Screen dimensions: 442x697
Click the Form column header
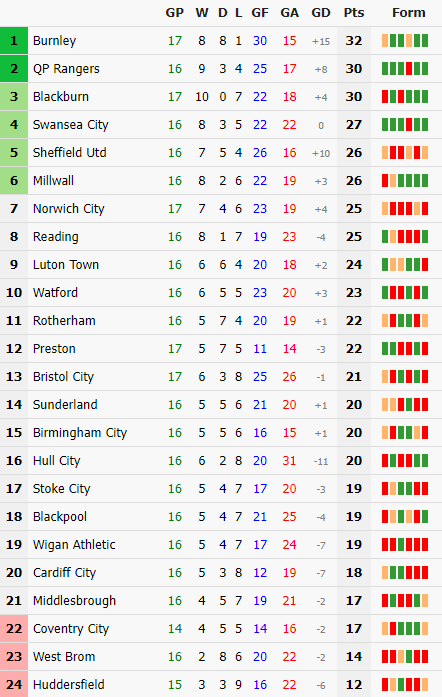point(408,12)
